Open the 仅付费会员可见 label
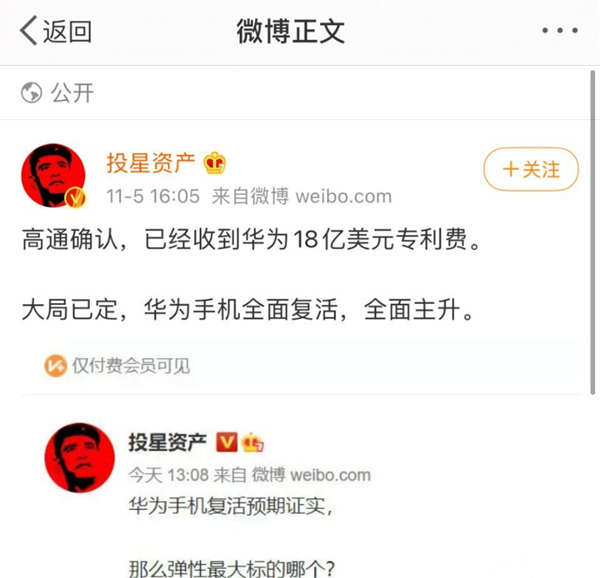Screen dimensions: 600x578 tap(131, 366)
